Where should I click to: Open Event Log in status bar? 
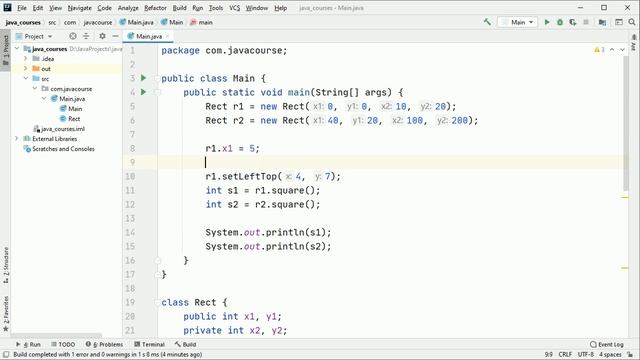tap(607, 344)
